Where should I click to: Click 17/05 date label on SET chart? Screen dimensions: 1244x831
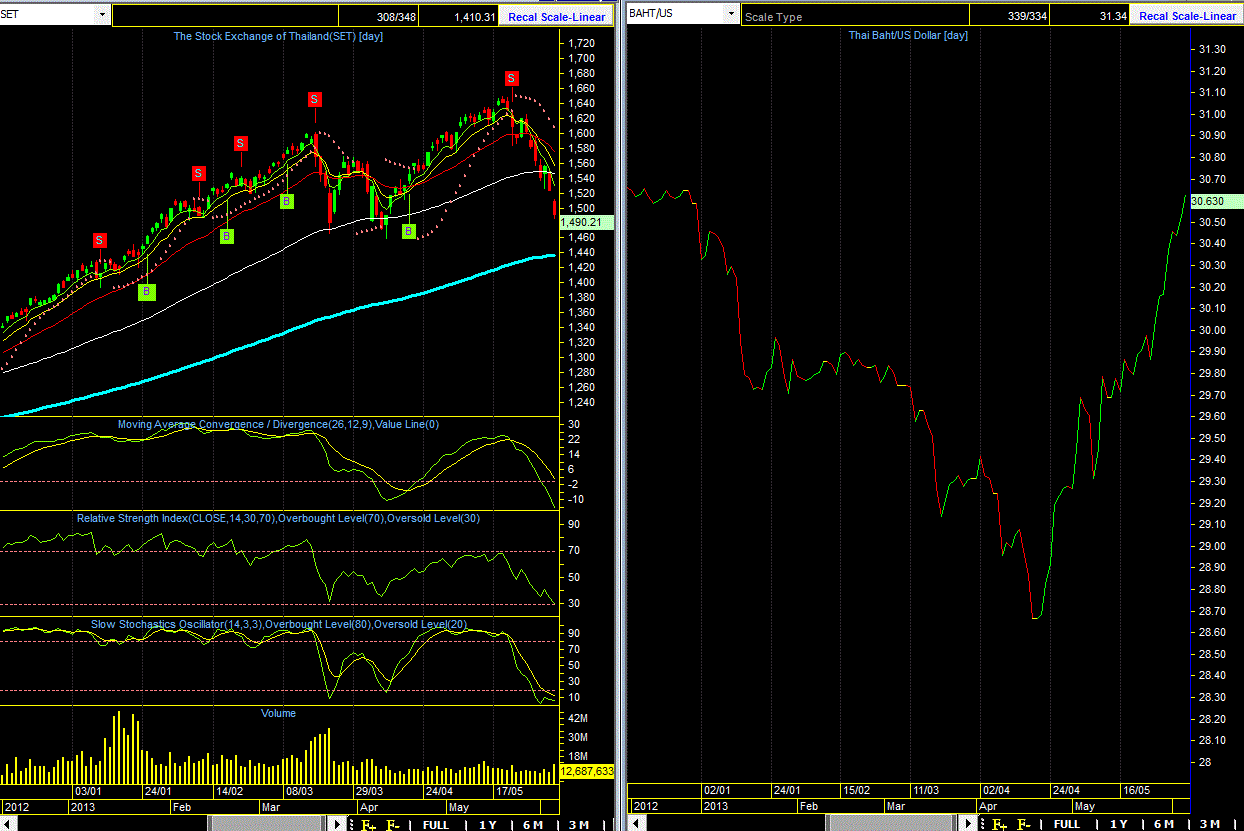click(511, 791)
